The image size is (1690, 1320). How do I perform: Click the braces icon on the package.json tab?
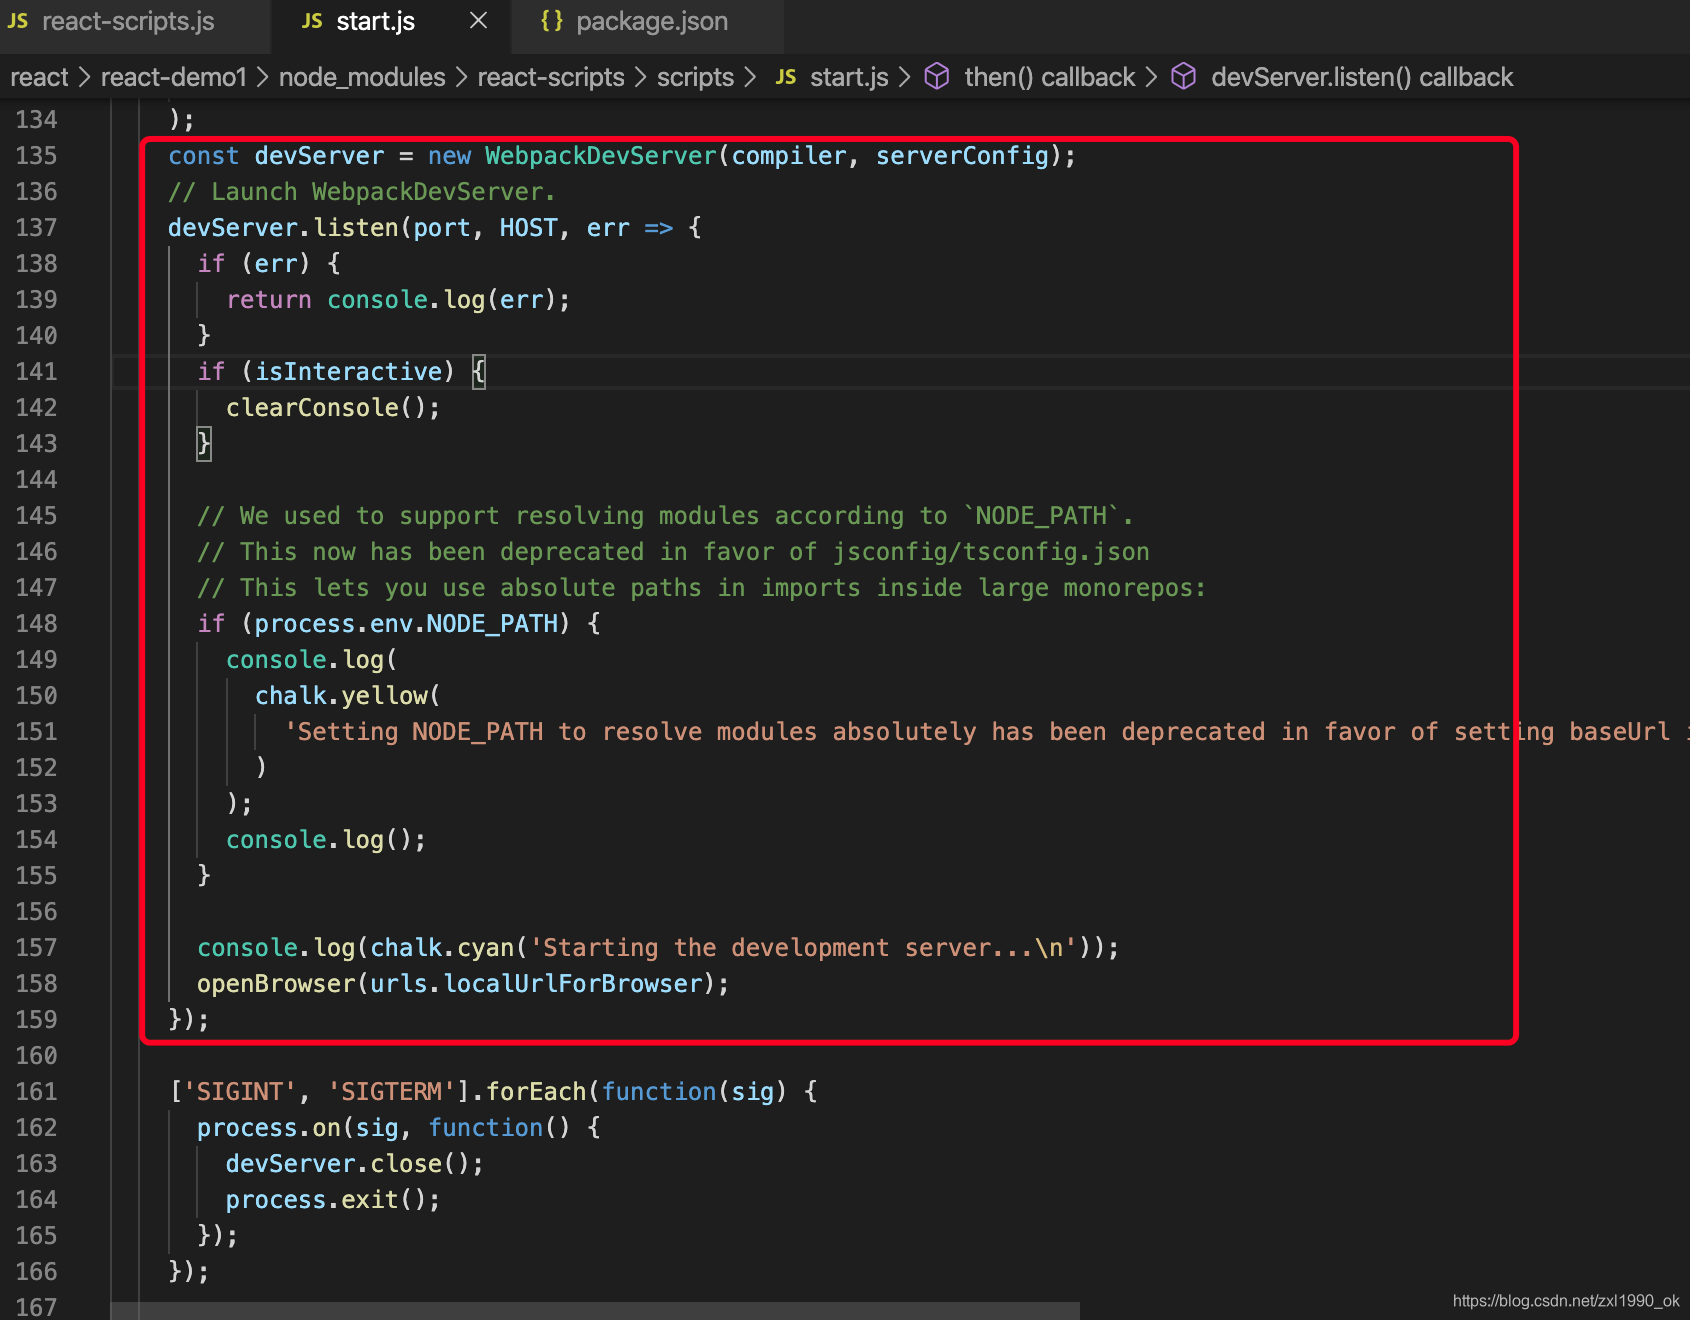click(x=551, y=20)
